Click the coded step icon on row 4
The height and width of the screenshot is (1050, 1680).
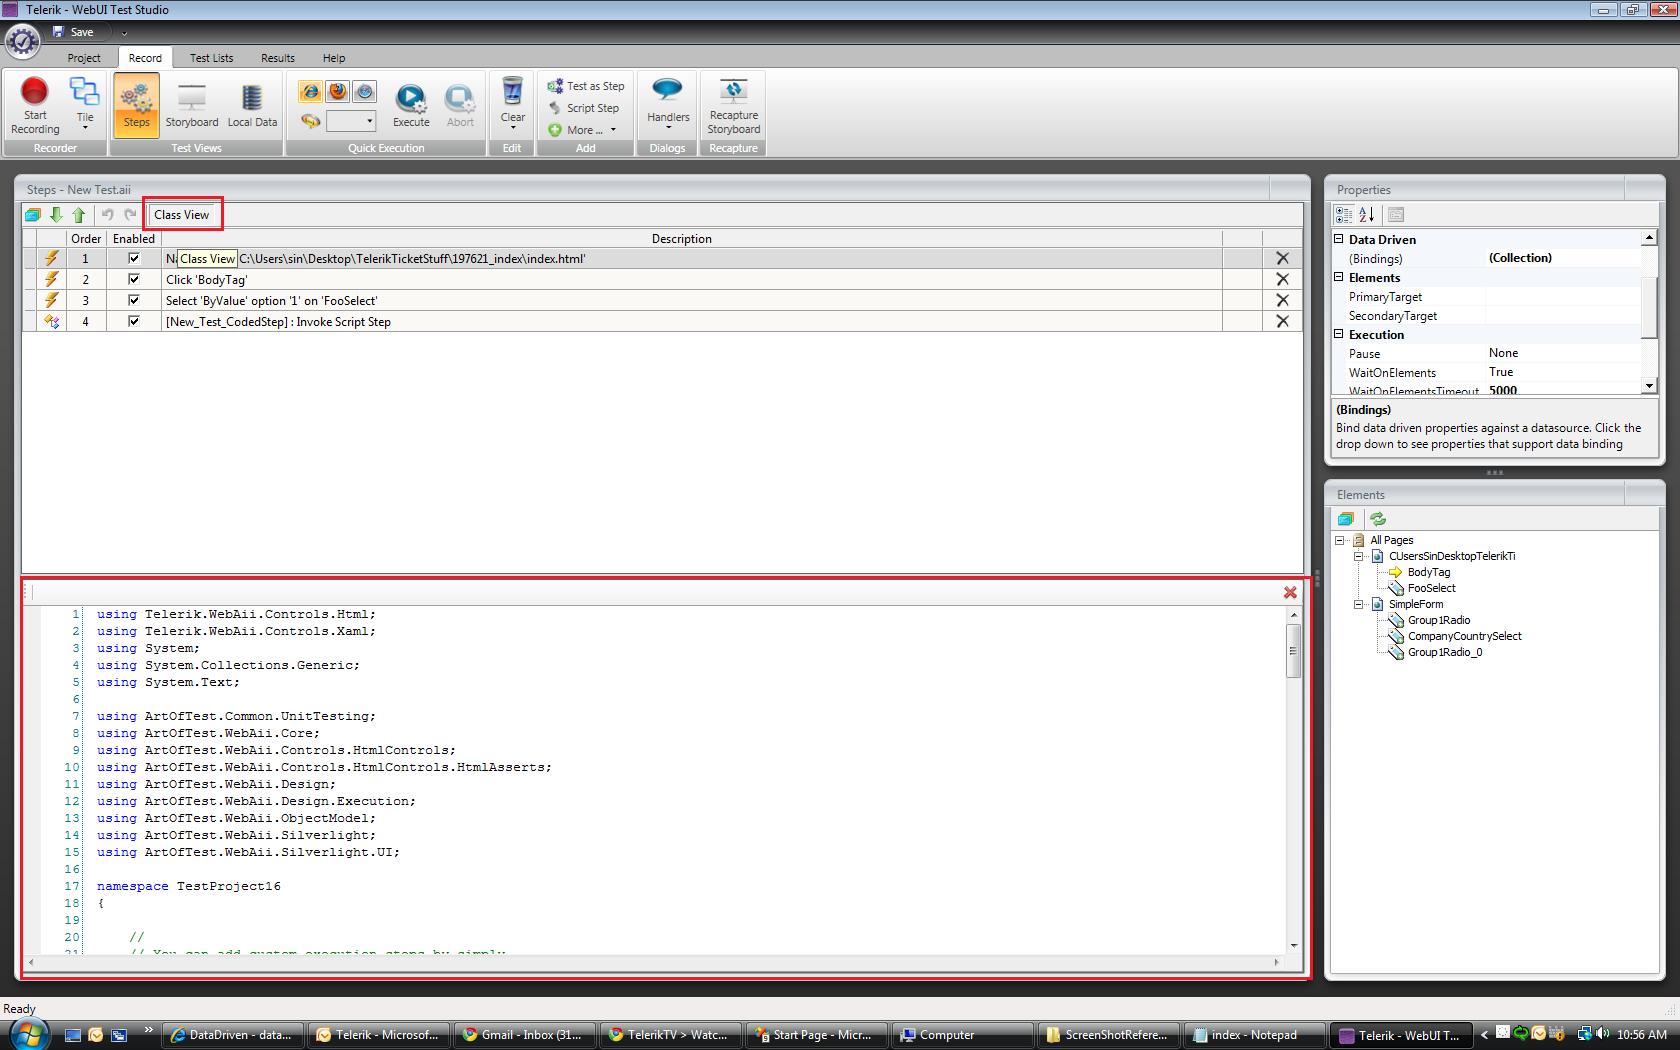pyautogui.click(x=51, y=321)
